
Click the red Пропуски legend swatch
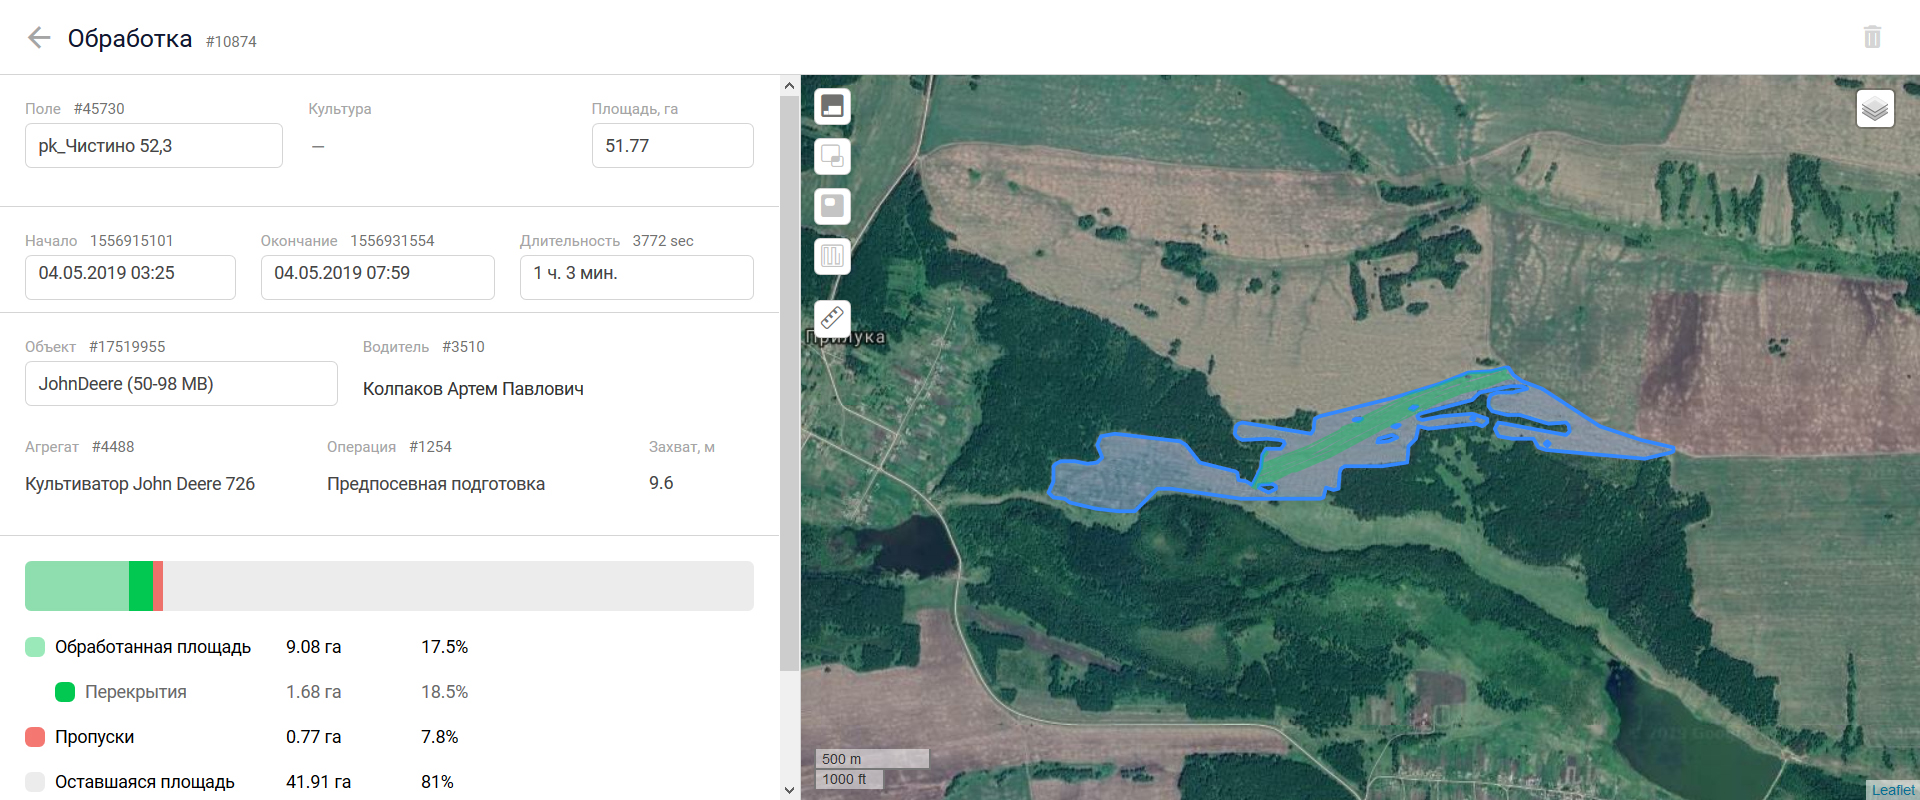pos(35,737)
